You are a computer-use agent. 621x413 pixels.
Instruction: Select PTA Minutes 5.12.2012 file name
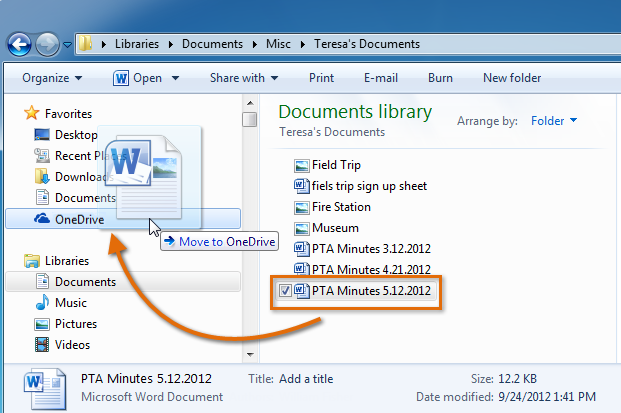pos(371,291)
